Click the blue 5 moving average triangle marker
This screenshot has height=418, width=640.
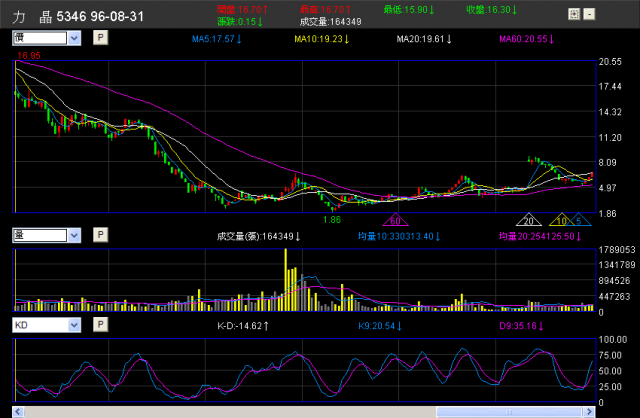pos(579,220)
